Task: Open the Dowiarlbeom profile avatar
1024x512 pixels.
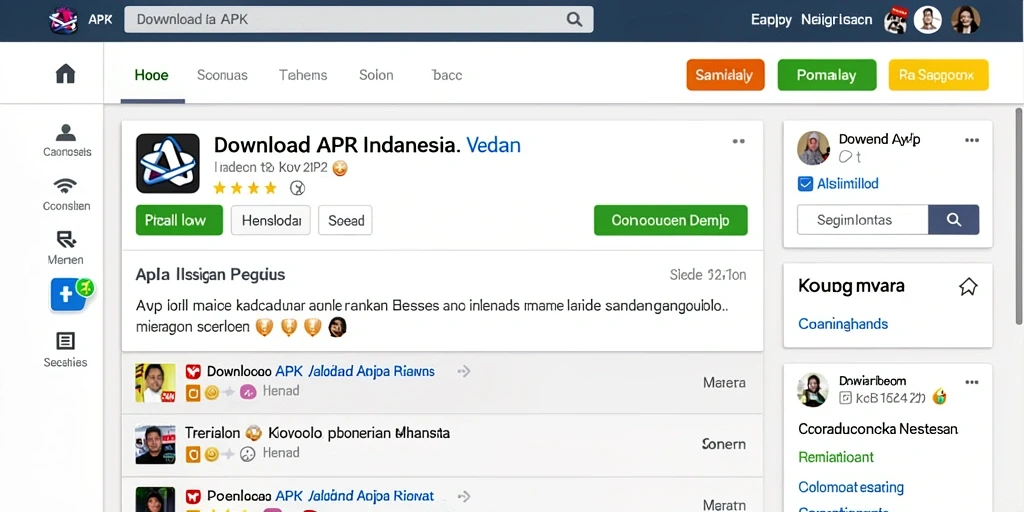Action: click(x=813, y=390)
